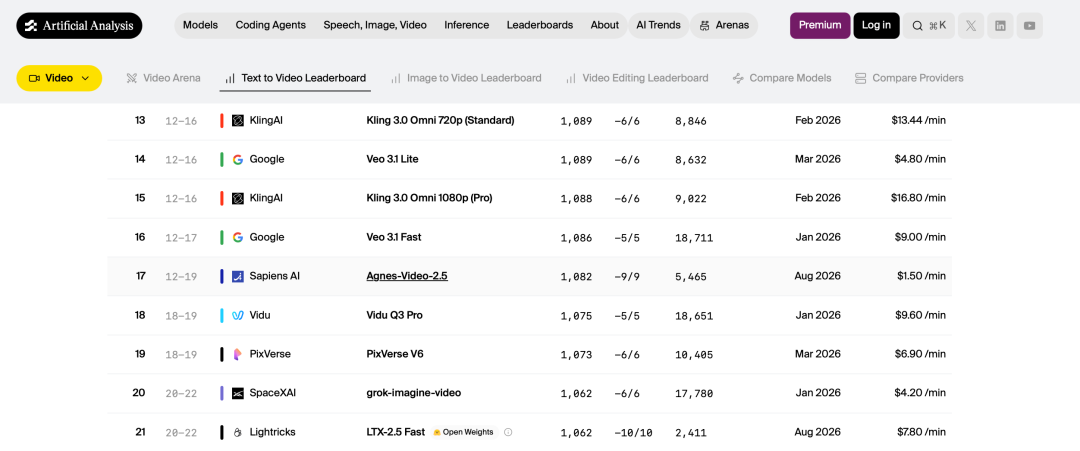Click KlingAI logo in Kling 3.0 Omni 720p row

click(238, 120)
